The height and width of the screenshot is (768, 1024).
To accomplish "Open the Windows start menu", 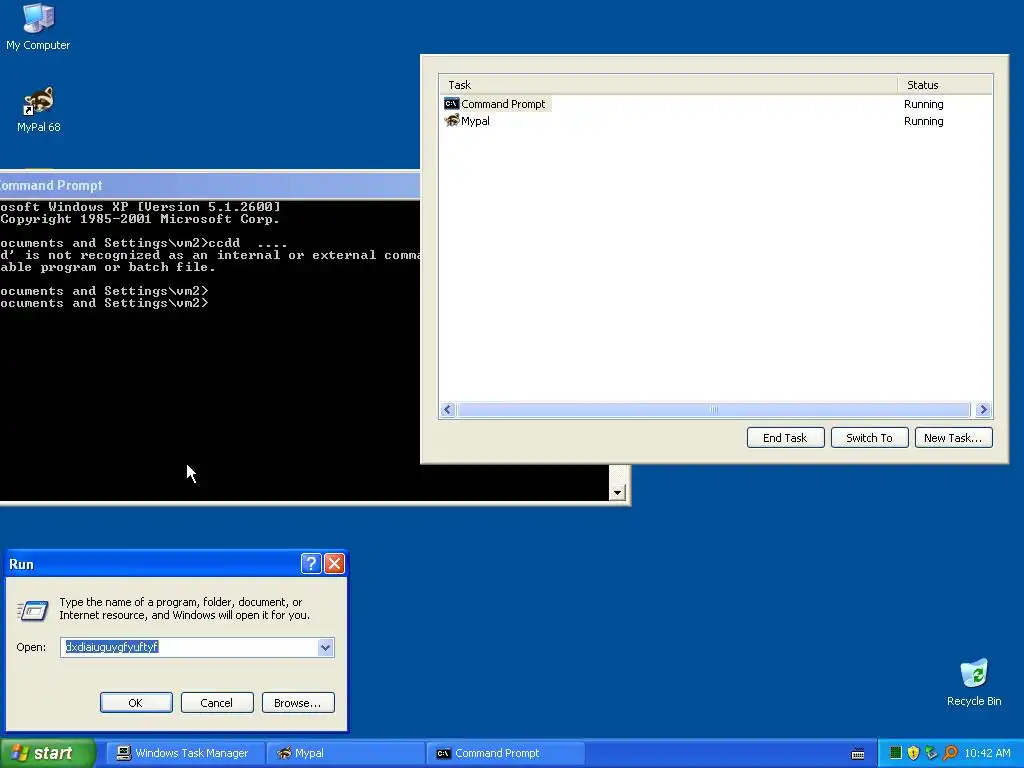I will pos(48,753).
